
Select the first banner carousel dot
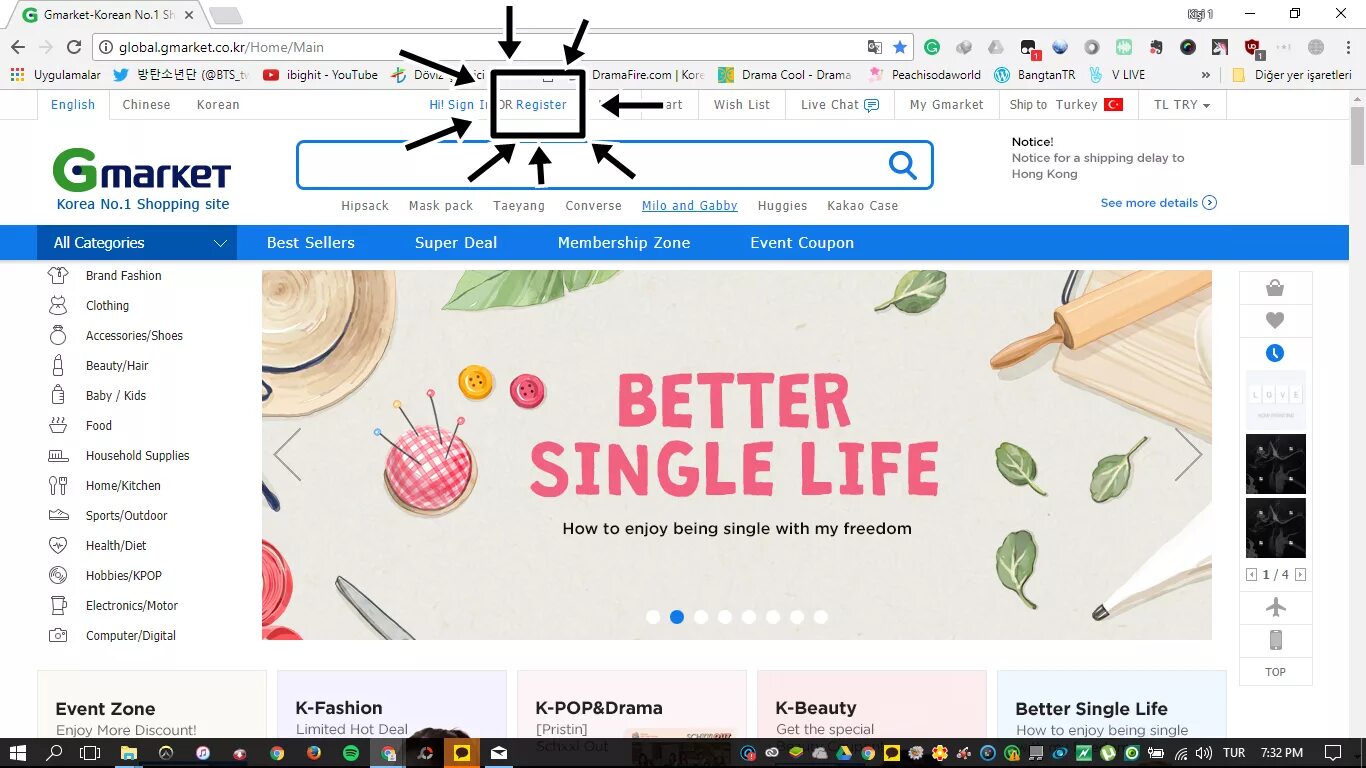point(653,617)
